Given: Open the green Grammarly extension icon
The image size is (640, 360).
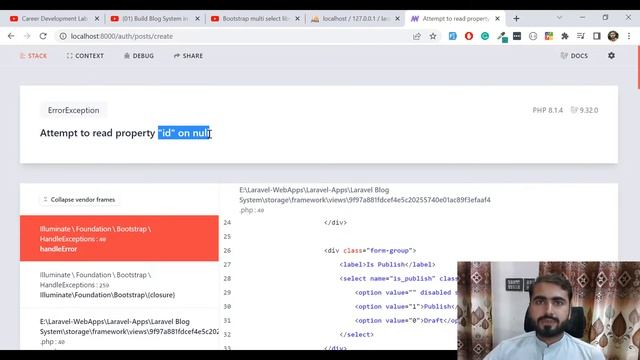Looking at the screenshot, I should point(484,36).
